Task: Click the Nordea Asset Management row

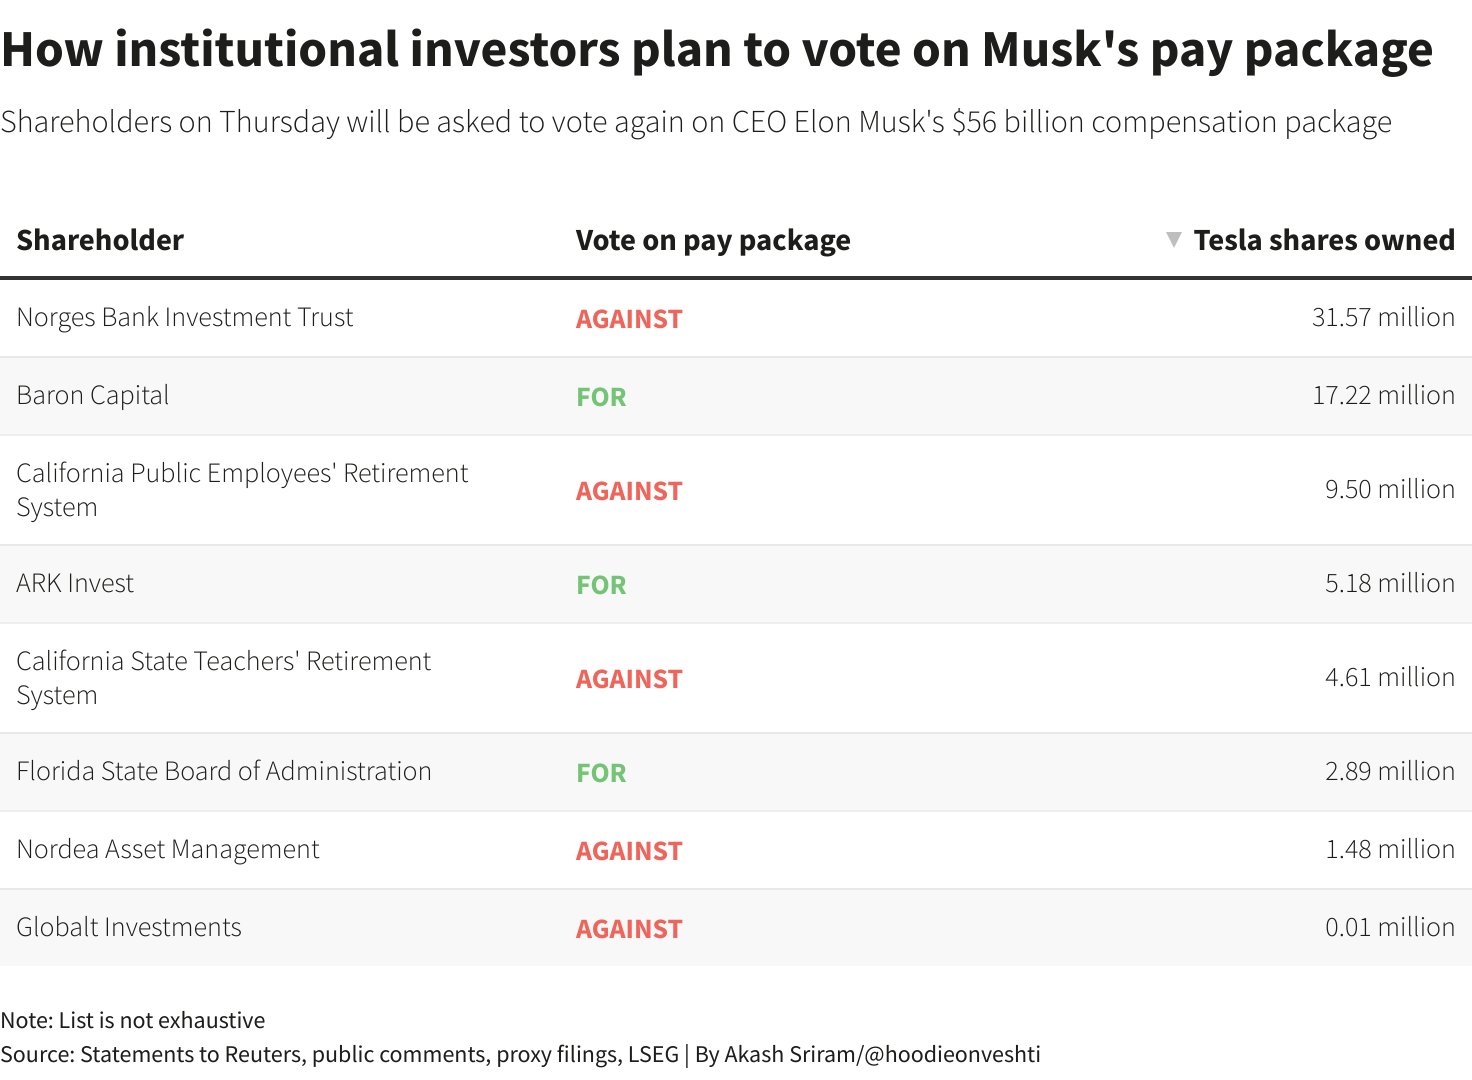Action: point(736,850)
